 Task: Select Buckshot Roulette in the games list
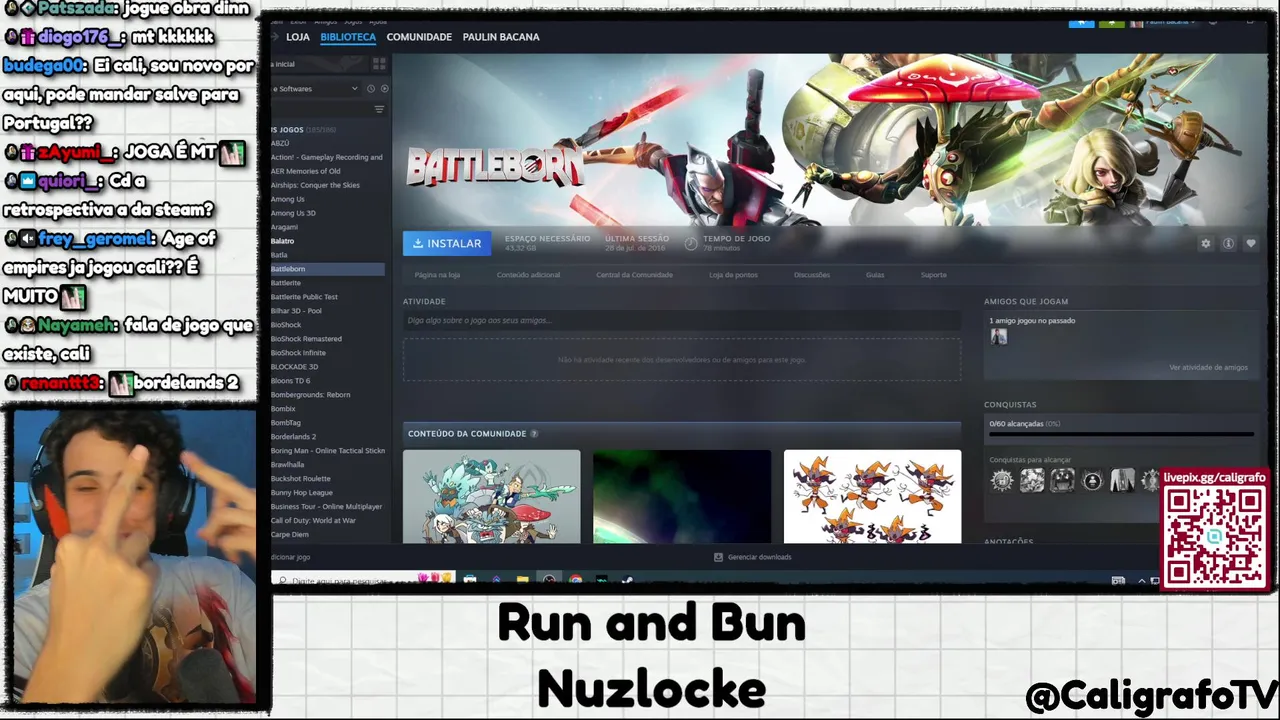(x=301, y=479)
